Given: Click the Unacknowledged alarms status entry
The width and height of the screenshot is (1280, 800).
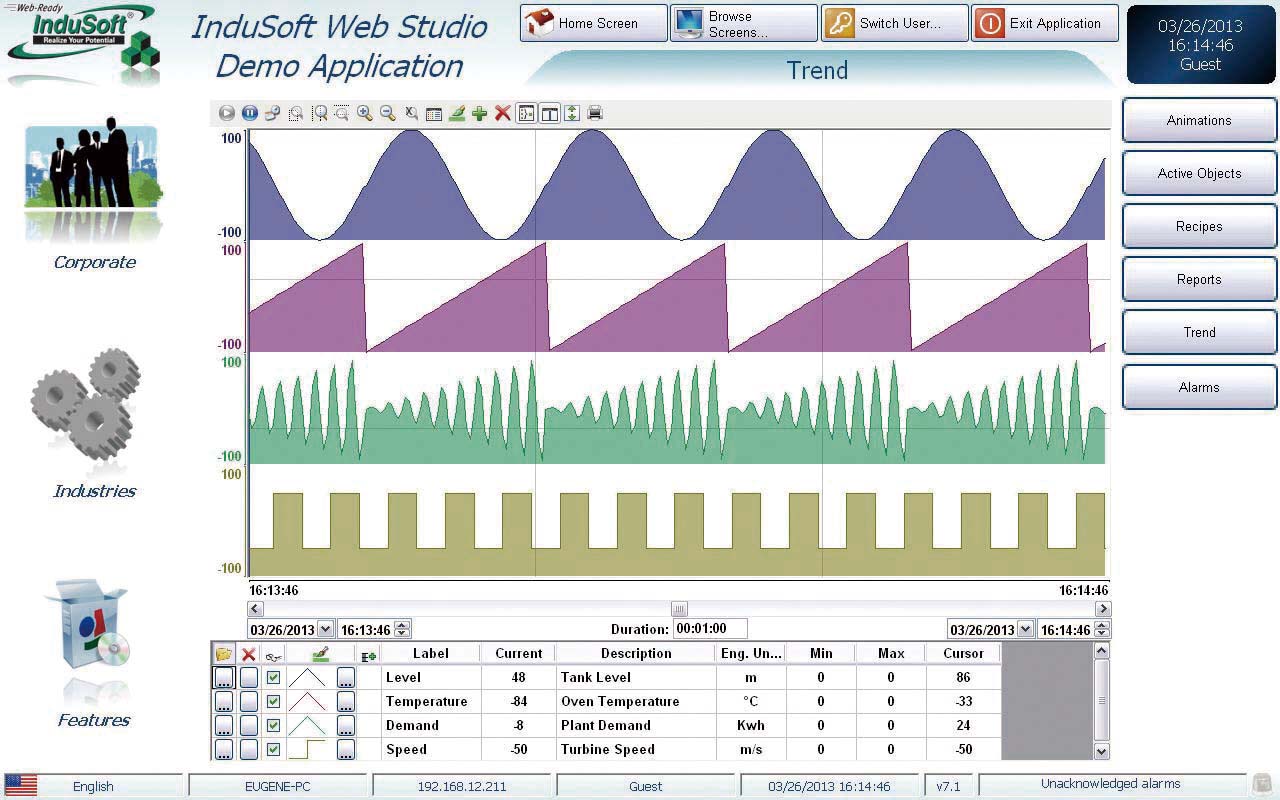Looking at the screenshot, I should (x=1110, y=784).
